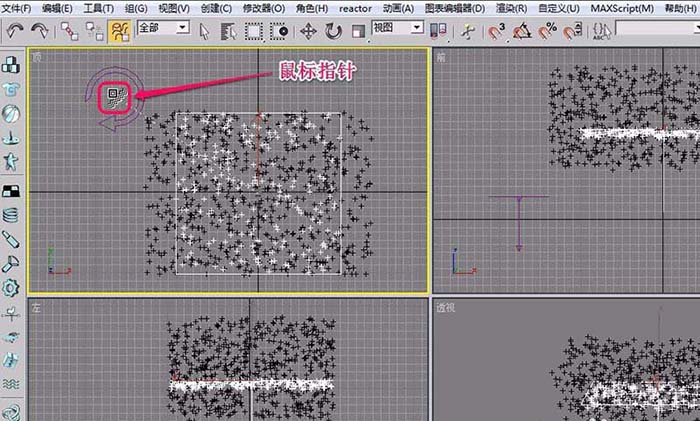Image resolution: width=700 pixels, height=421 pixels.
Task: Click the 顶 viewport label
Action: coord(38,57)
